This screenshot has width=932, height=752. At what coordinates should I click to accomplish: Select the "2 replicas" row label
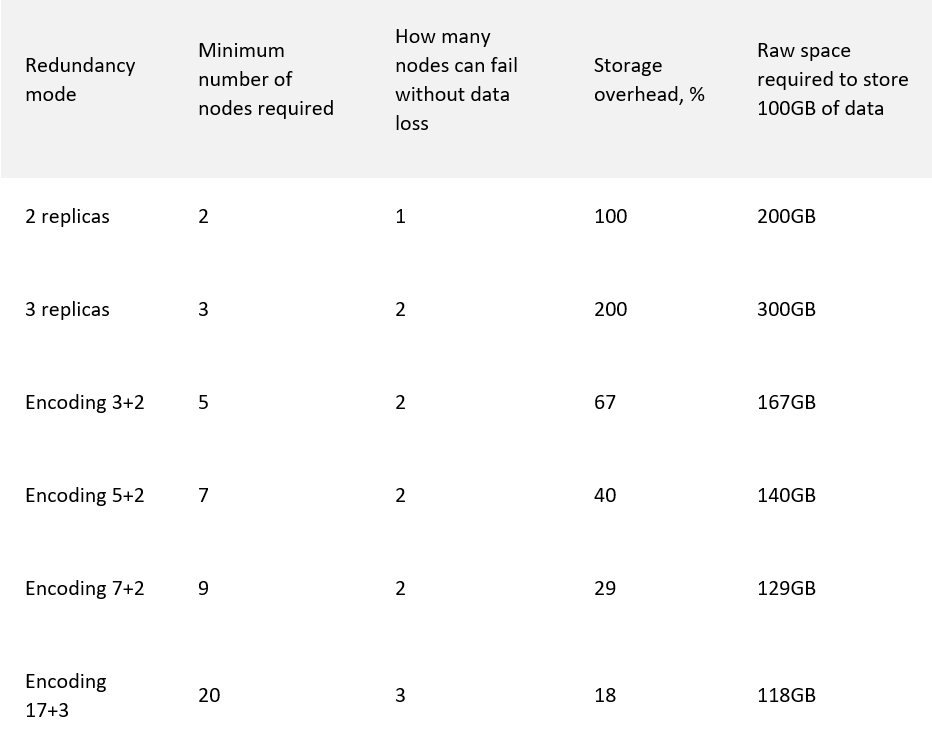coord(67,217)
